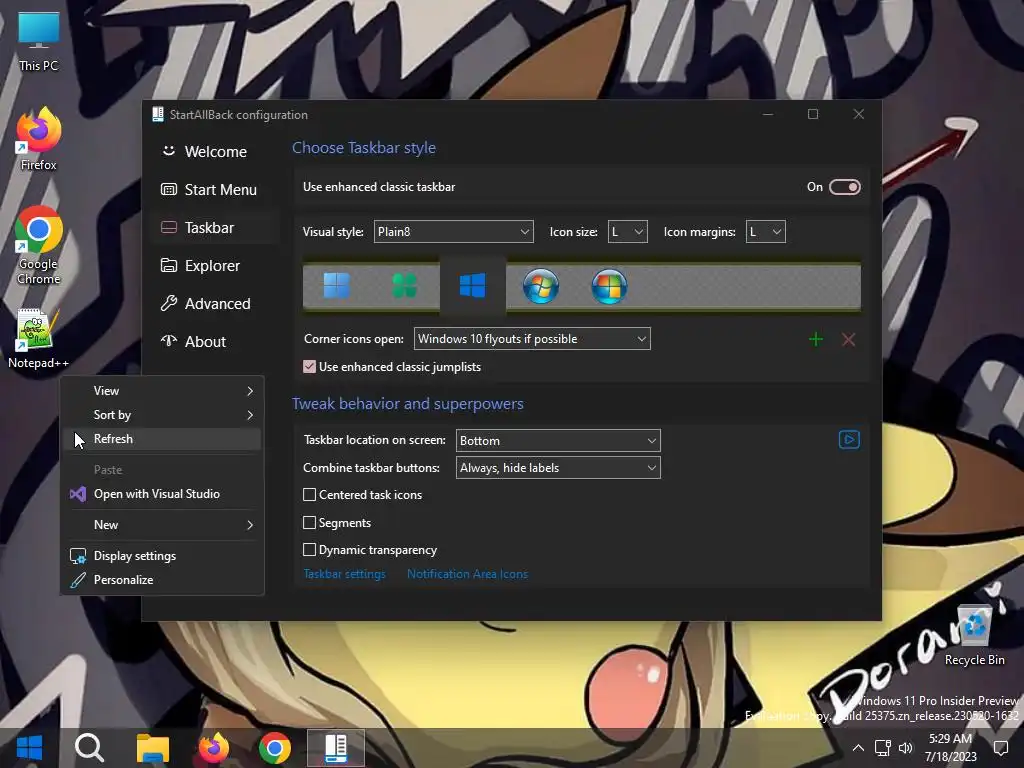Select the Recycle Bin desktop icon
The height and width of the screenshot is (768, 1024).
974,635
